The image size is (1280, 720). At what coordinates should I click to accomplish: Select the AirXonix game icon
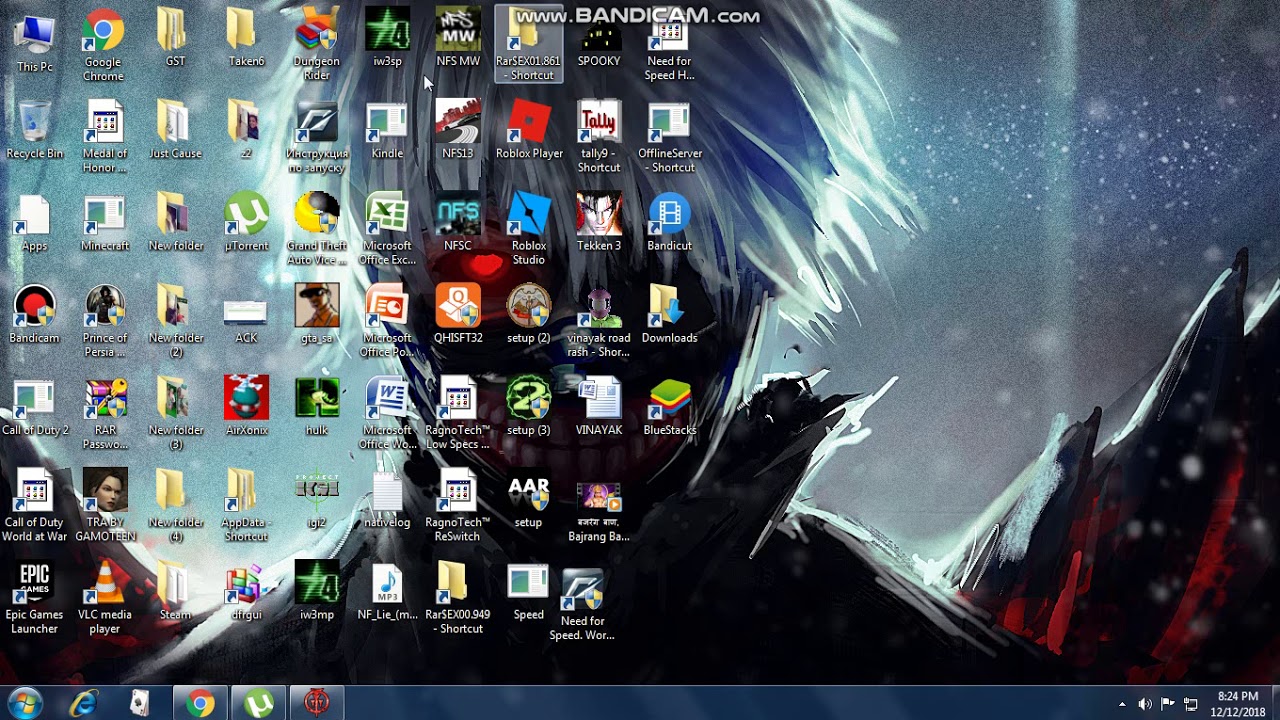[246, 402]
